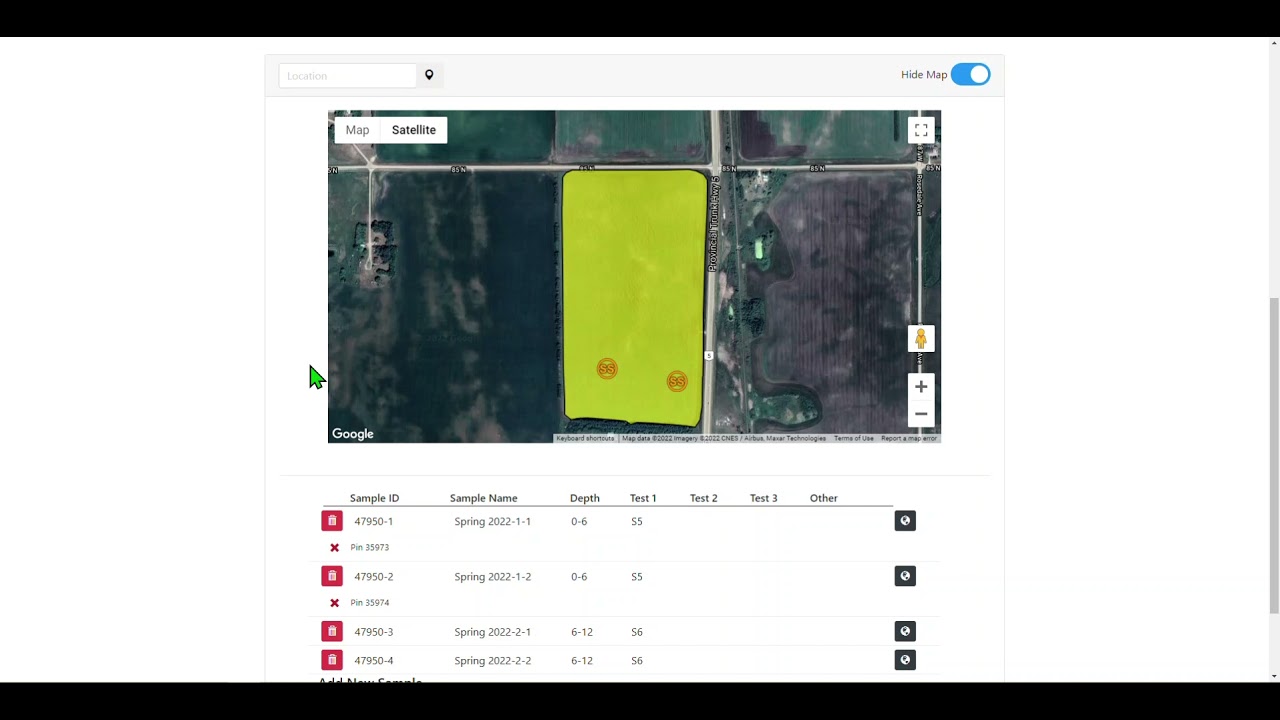This screenshot has height=720, width=1280.
Task: Open the map Terms of Use link
Action: 854,438
